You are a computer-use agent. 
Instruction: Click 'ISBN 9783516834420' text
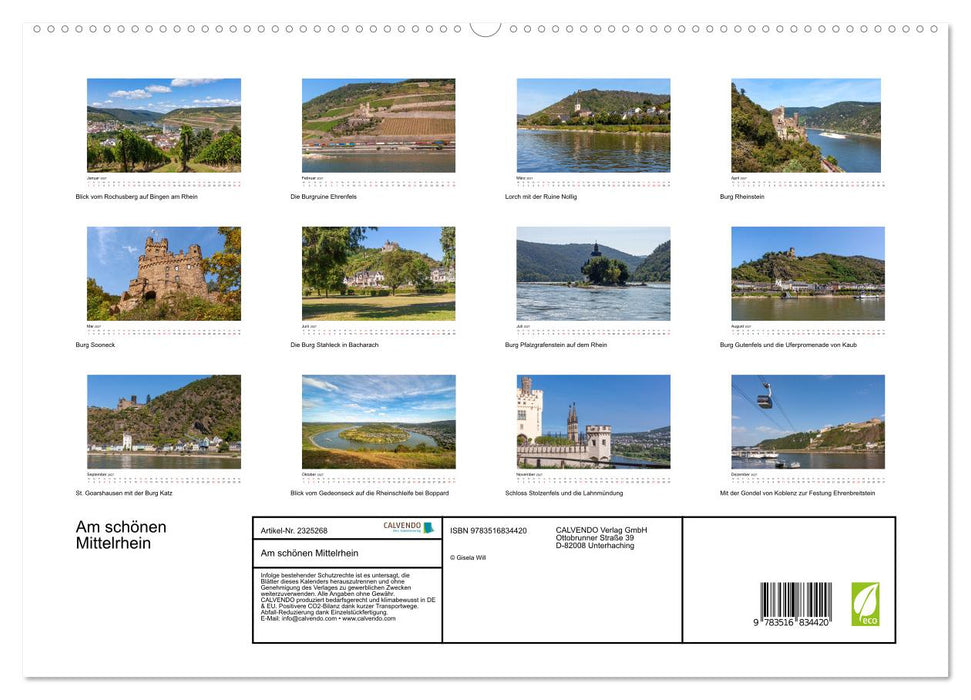point(488,531)
